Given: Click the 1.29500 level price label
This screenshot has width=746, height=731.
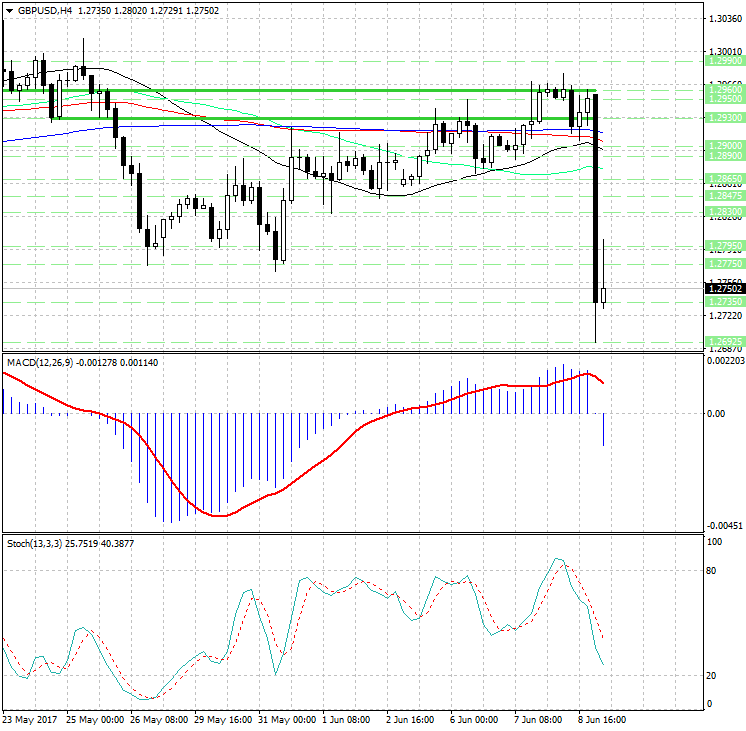Looking at the screenshot, I should pyautogui.click(x=725, y=99).
